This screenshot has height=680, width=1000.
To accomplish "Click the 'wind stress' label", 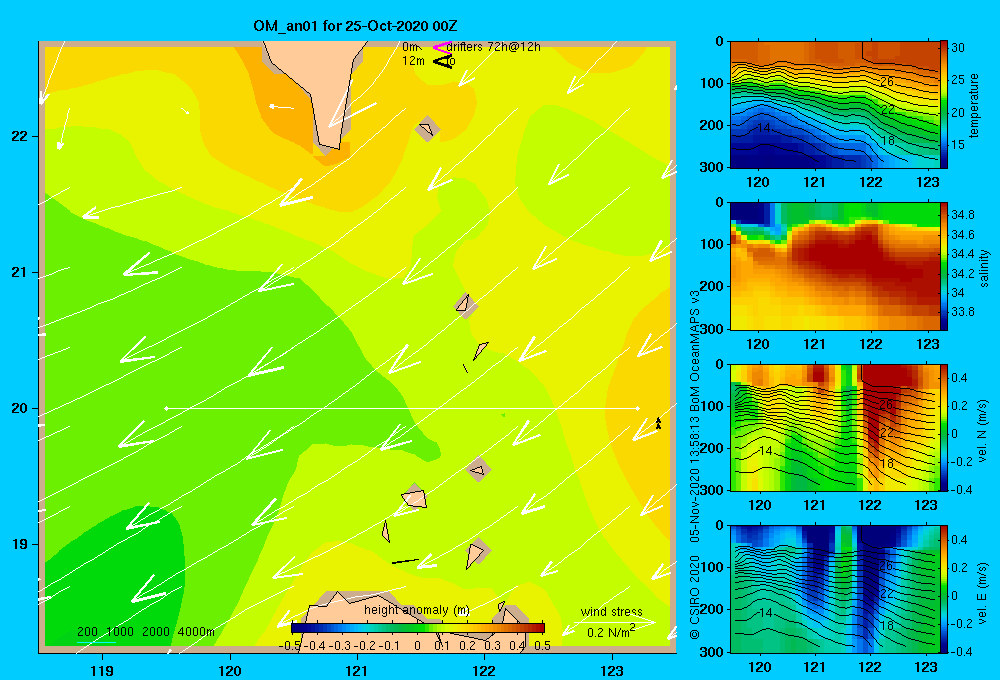I will [611, 611].
